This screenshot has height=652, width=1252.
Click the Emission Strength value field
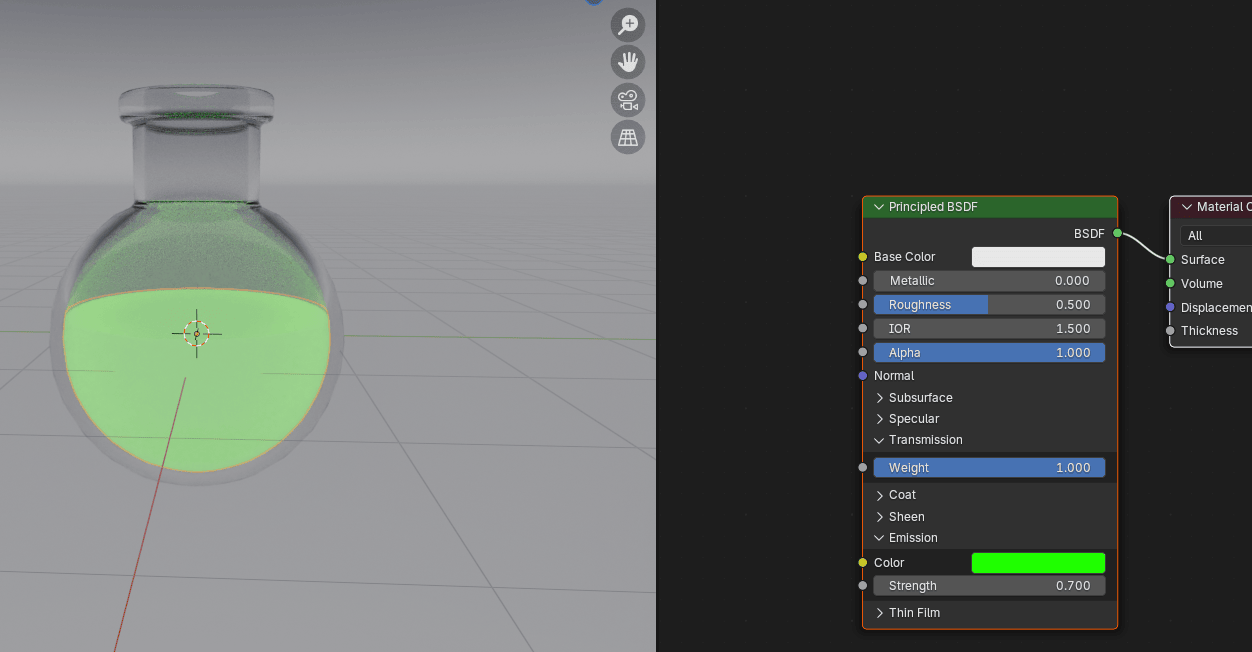click(x=989, y=586)
